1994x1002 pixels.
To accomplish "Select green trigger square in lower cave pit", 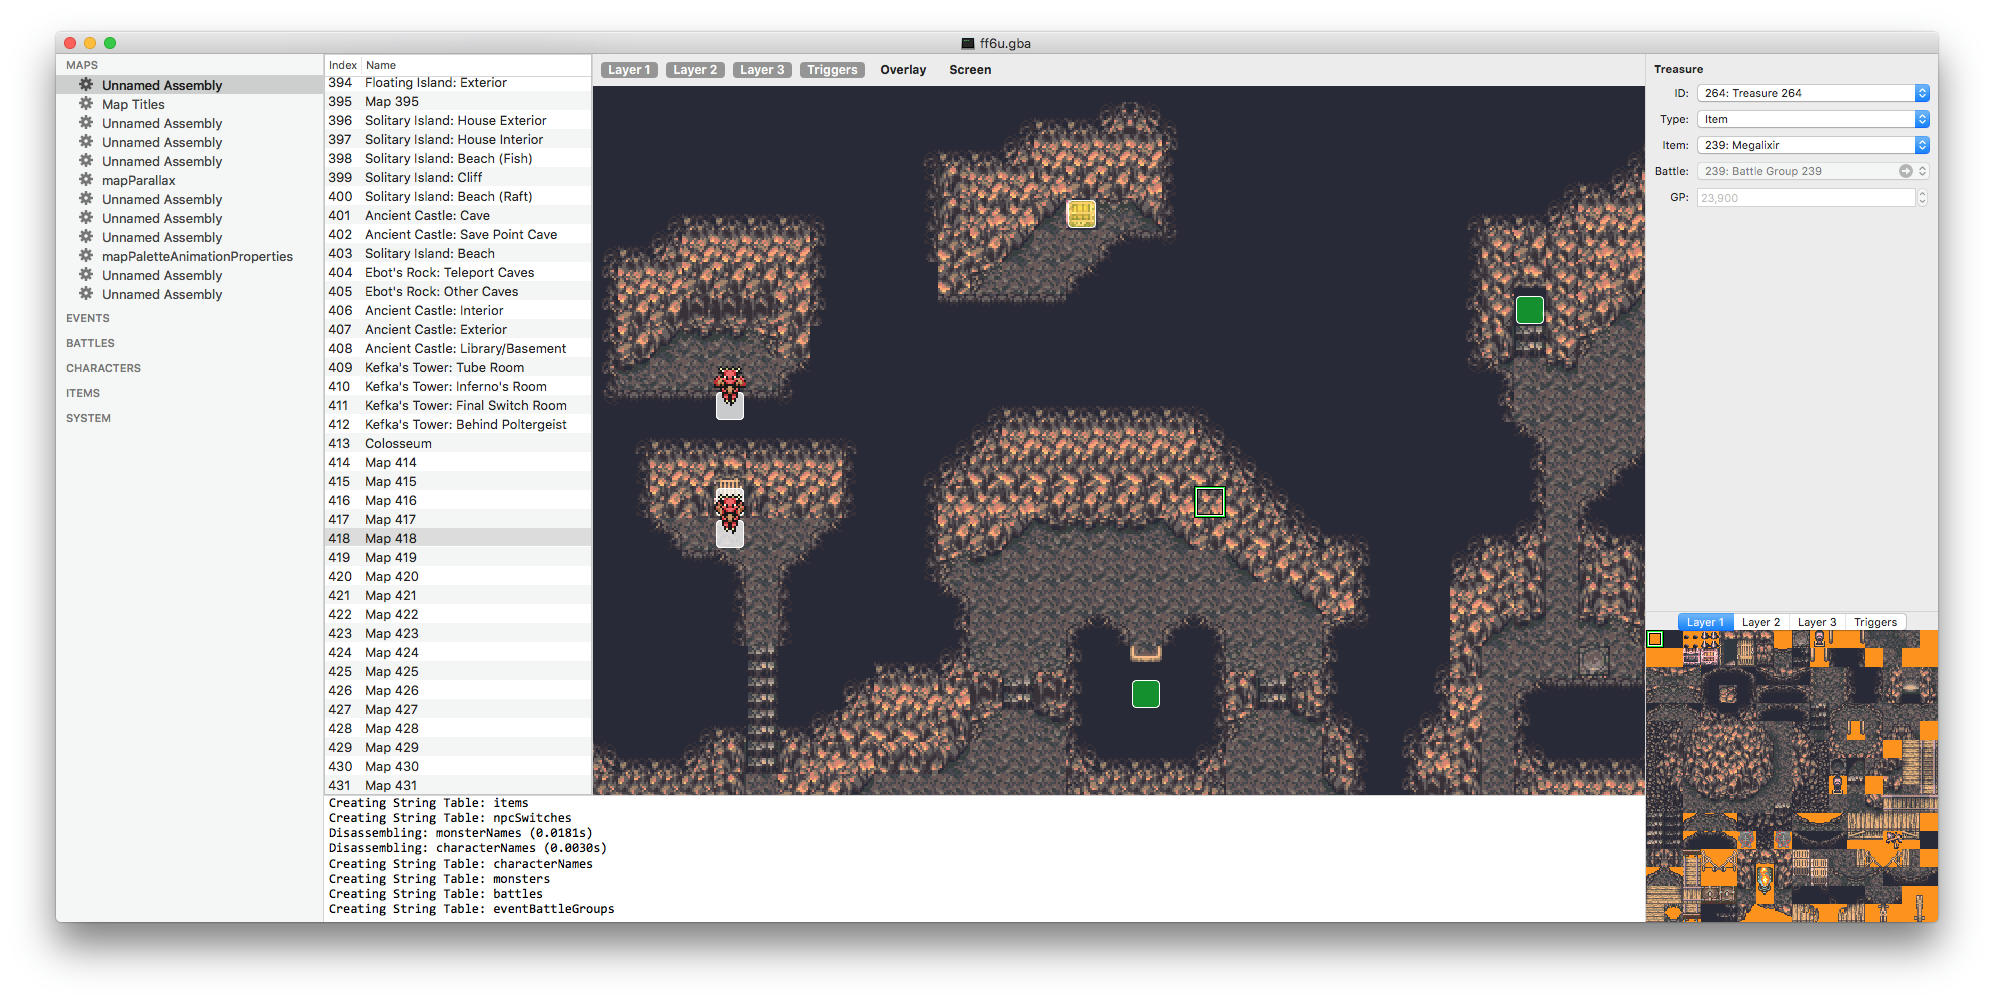I will tap(1145, 694).
